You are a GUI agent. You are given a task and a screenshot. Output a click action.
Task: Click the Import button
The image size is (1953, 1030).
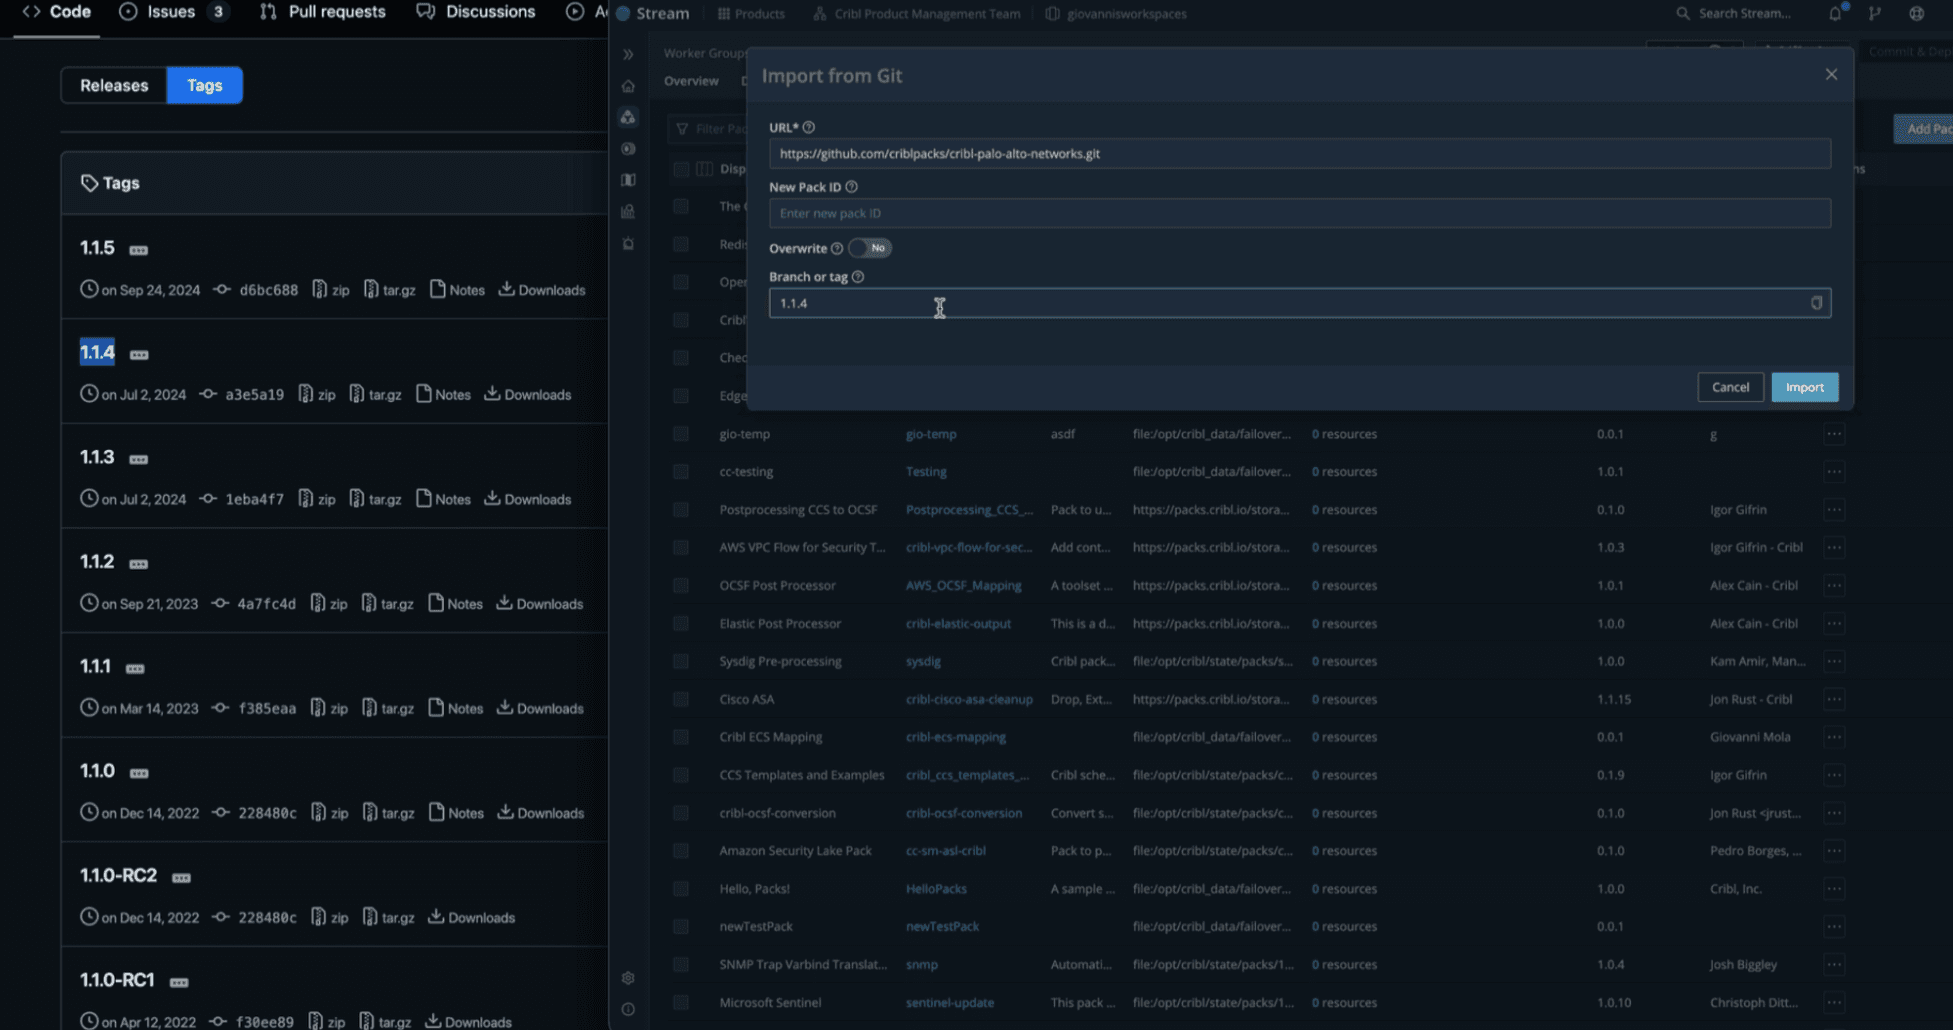1804,387
